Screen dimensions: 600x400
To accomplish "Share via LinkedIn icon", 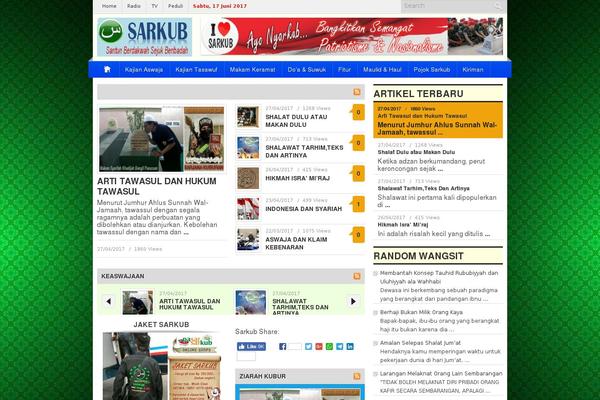I will coord(350,346).
